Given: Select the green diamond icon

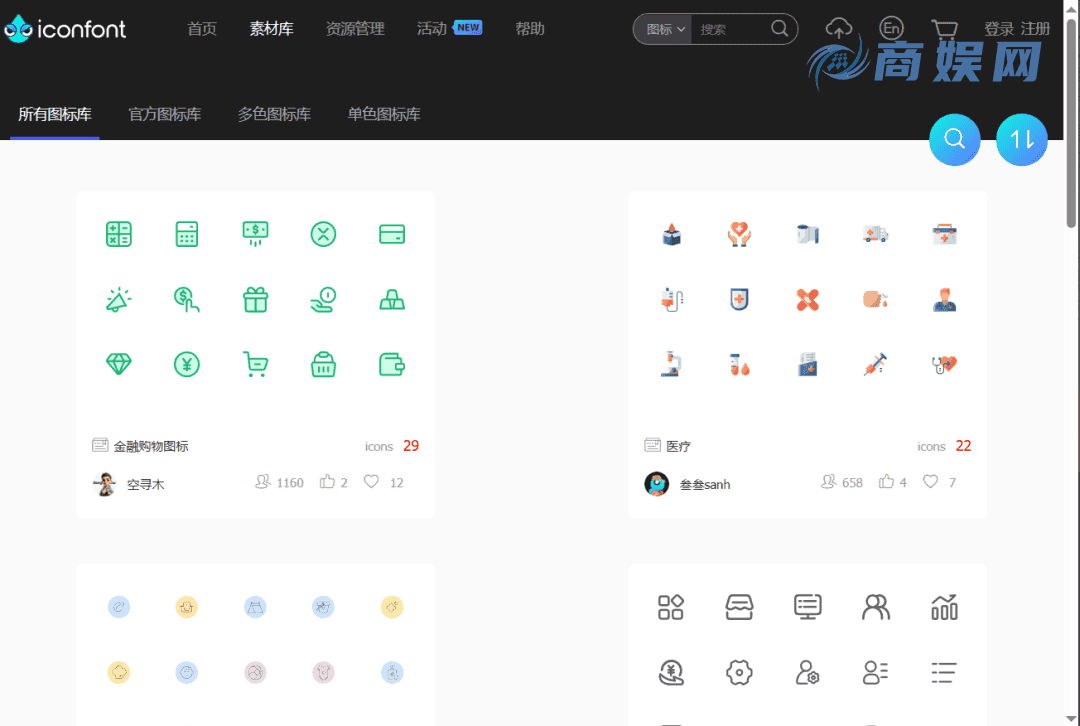Looking at the screenshot, I should [118, 364].
